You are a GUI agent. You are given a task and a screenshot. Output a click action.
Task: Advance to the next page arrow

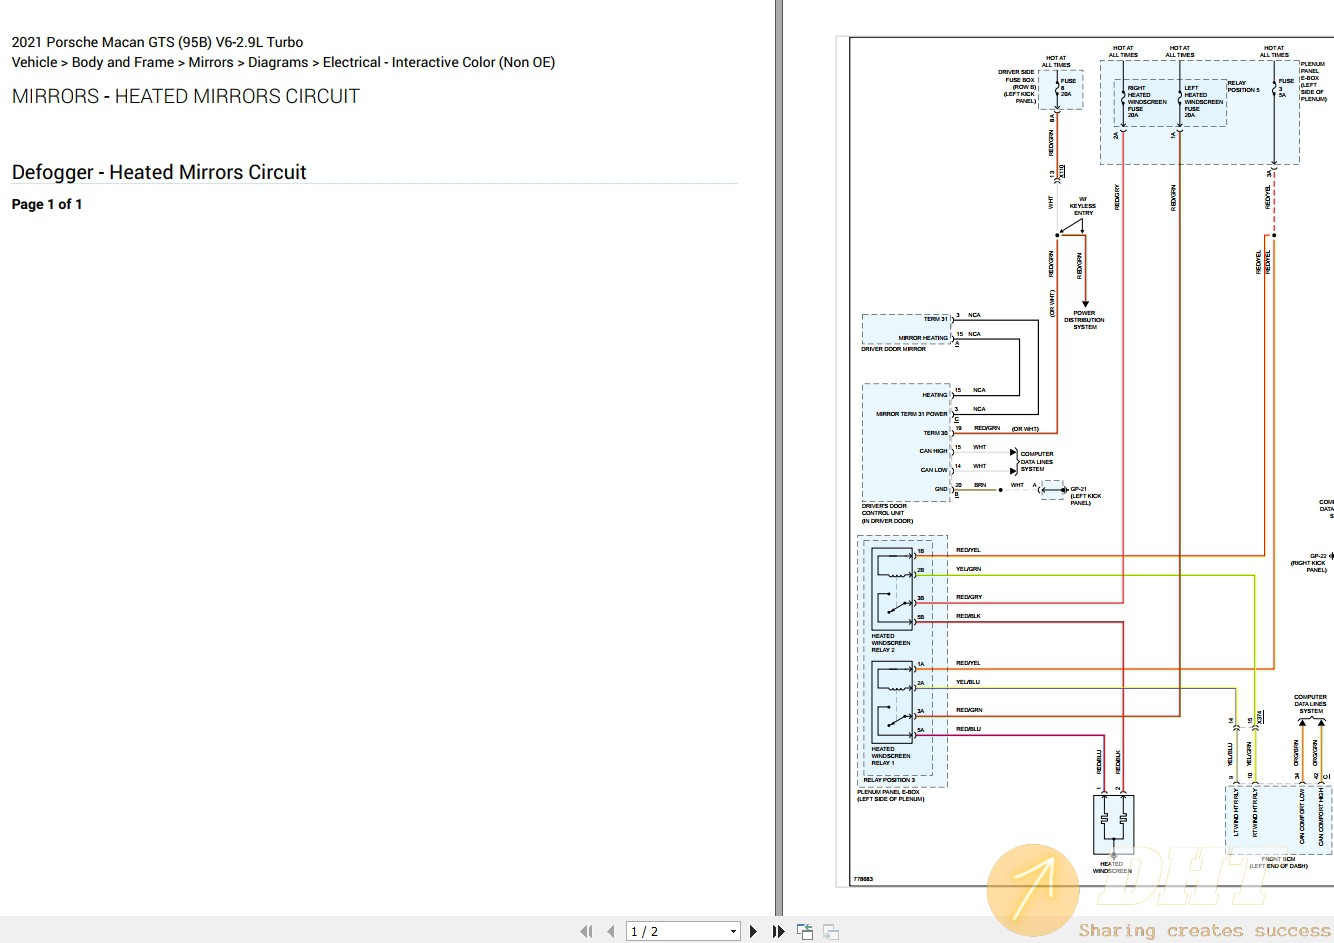753,931
